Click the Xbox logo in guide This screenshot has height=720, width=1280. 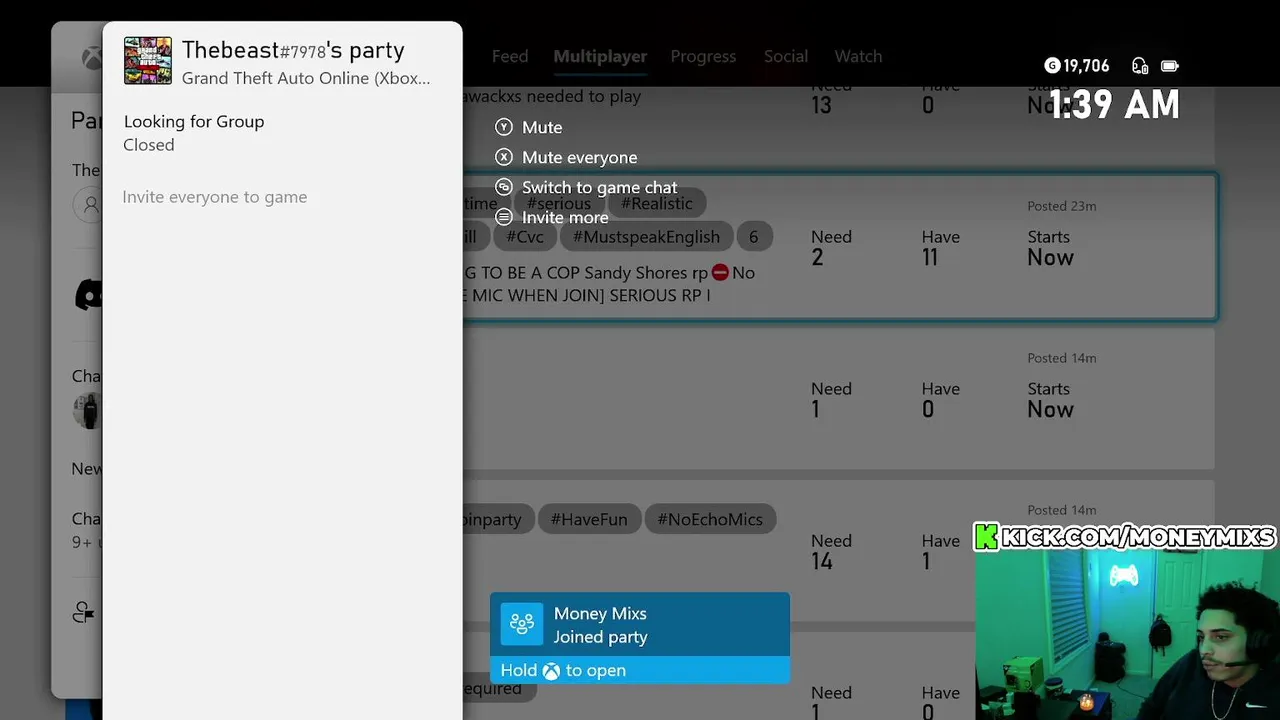[x=91, y=58]
